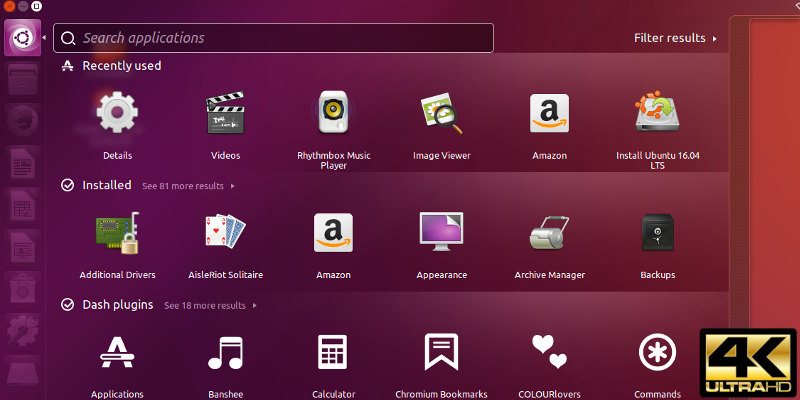Open the Appearance settings app

pos(442,232)
